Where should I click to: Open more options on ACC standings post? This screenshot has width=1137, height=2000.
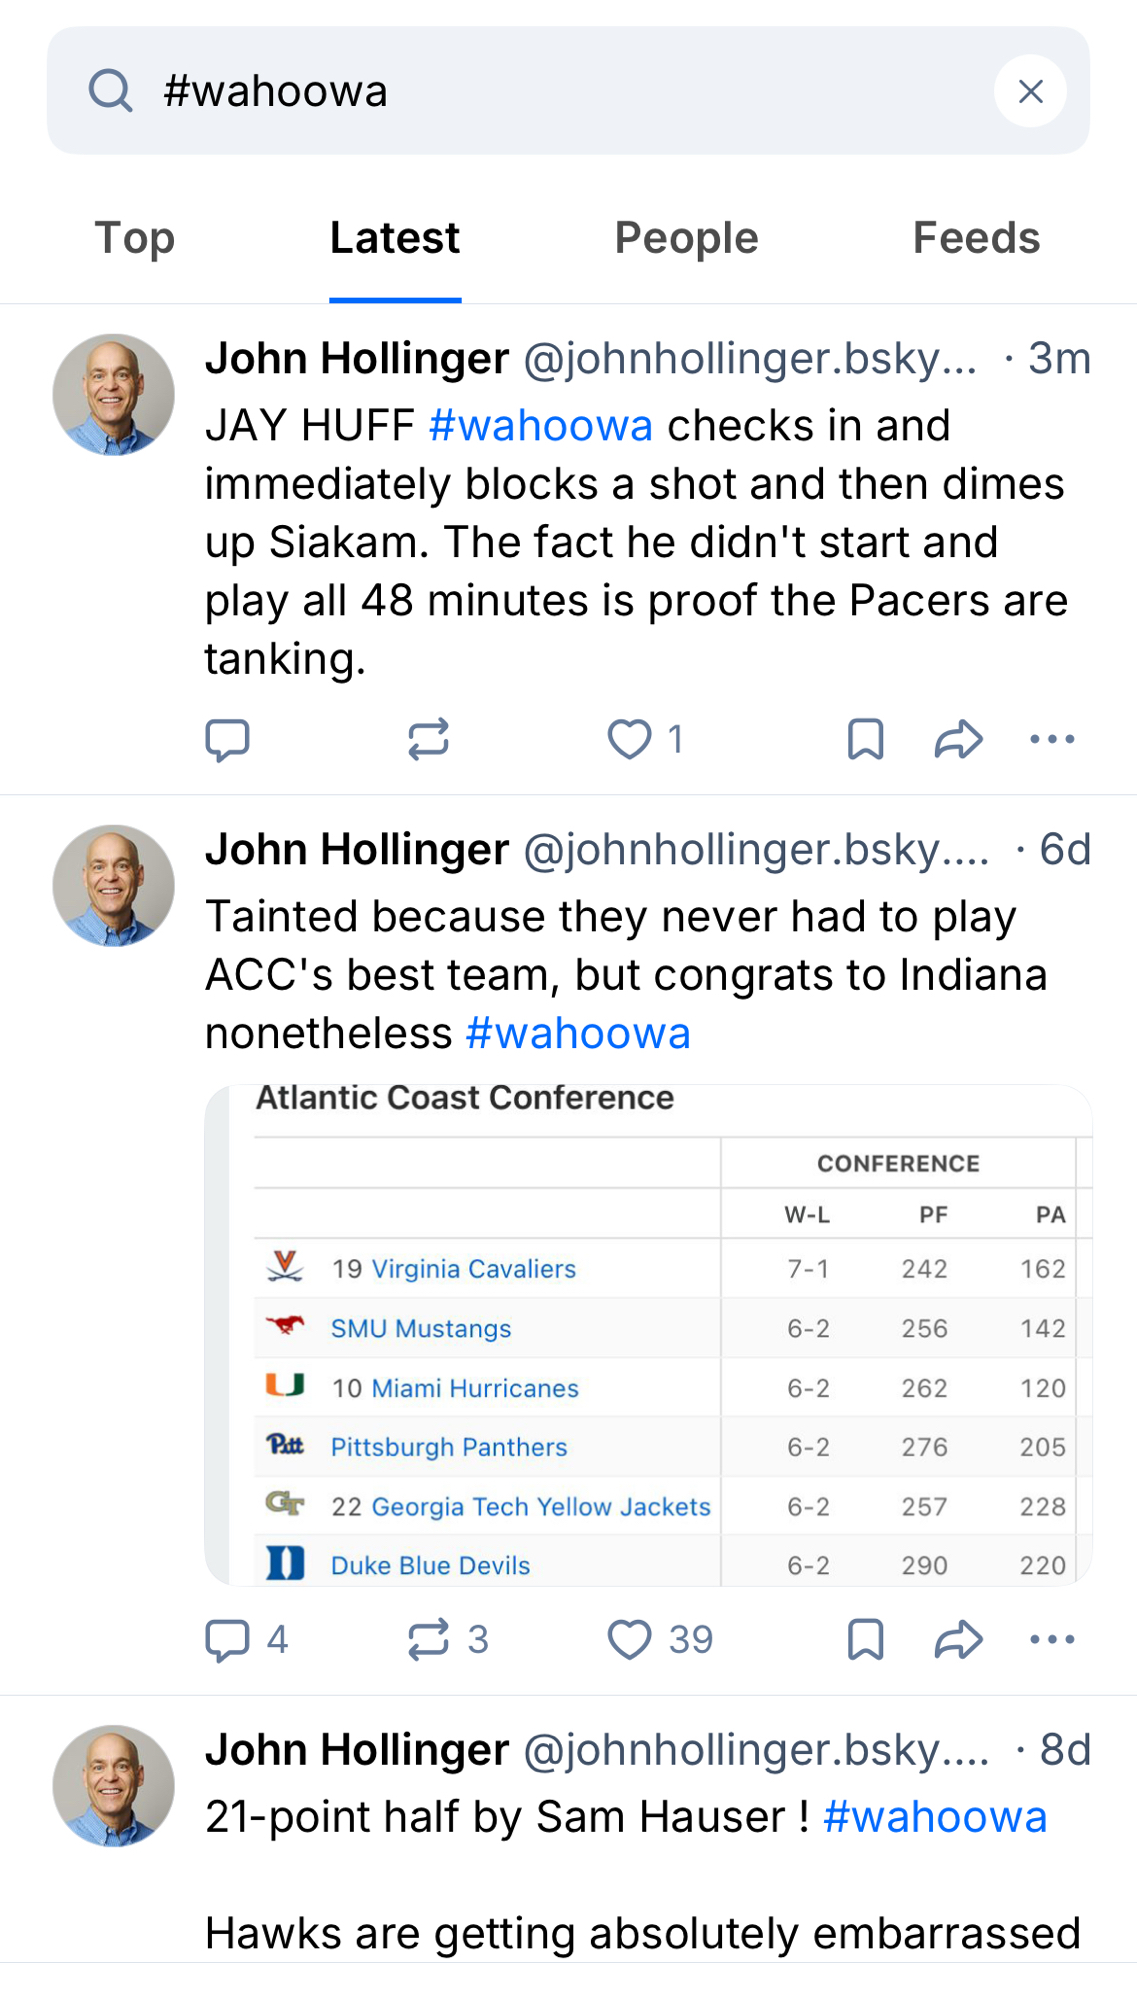[1052, 1640]
